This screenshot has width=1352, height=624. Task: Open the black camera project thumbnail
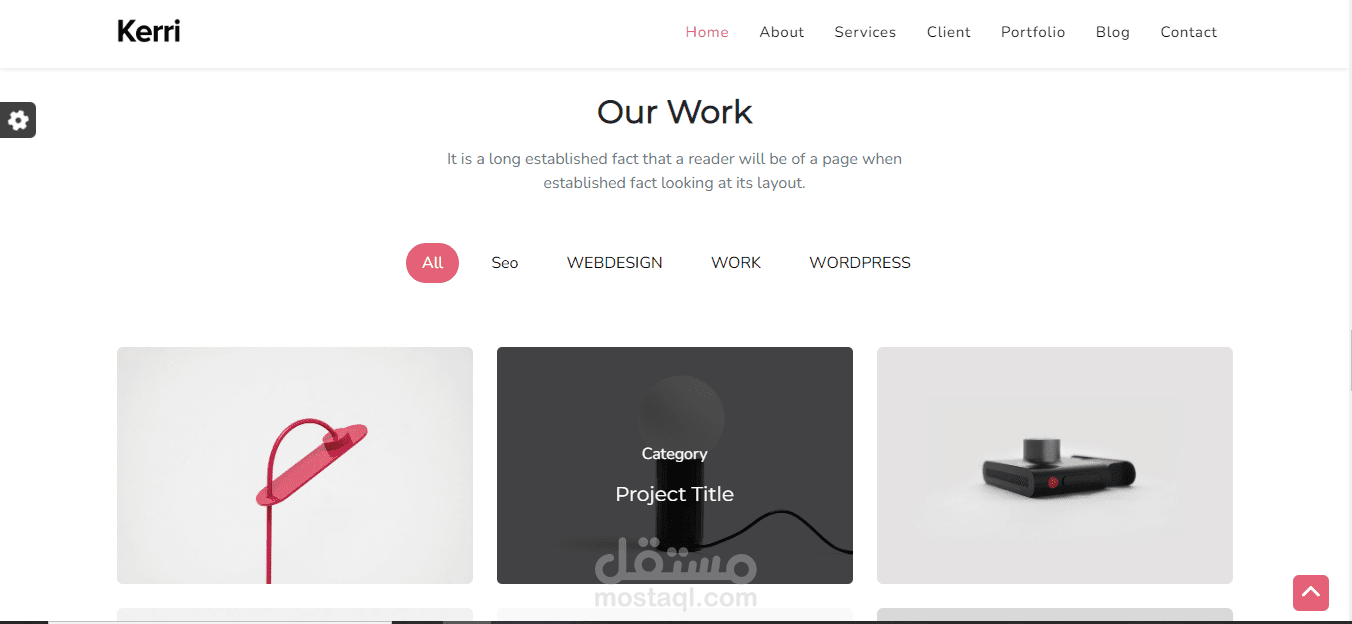tap(1055, 465)
